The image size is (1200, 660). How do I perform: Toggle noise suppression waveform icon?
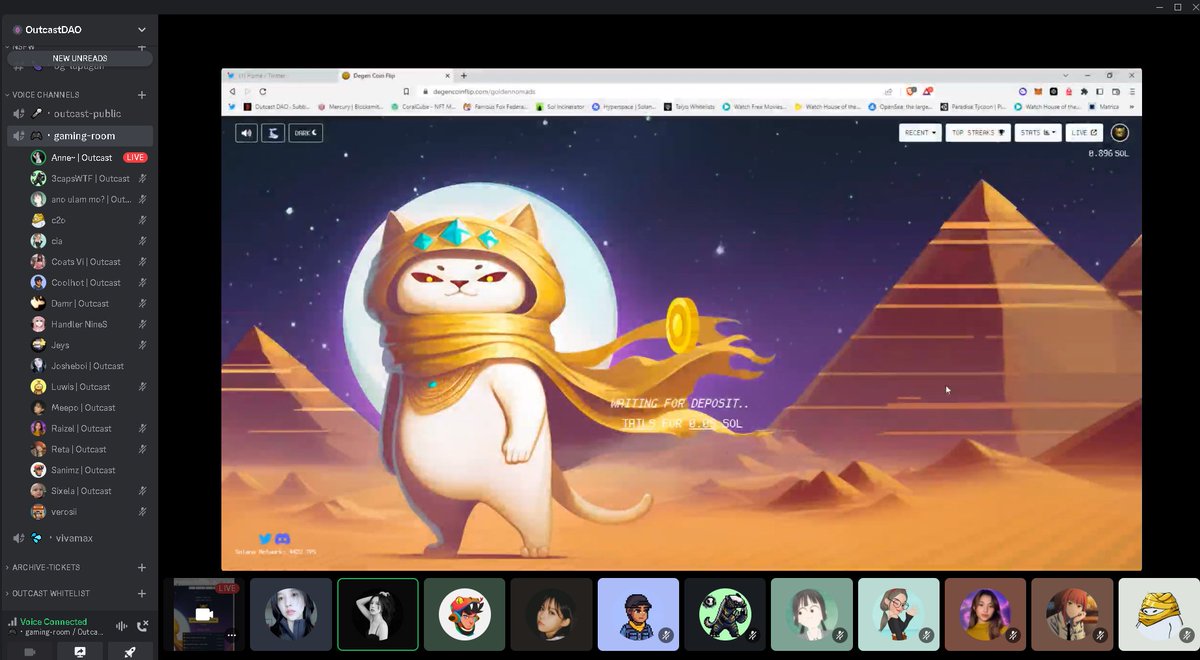pos(122,626)
